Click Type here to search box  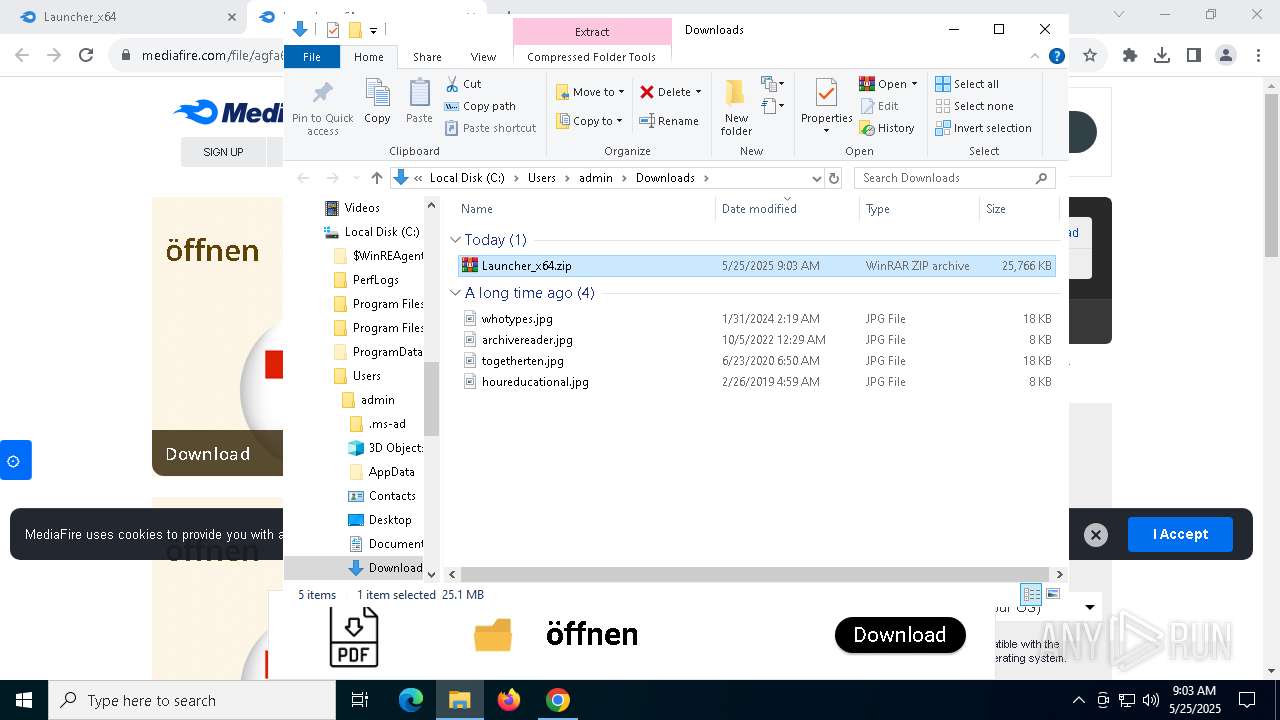192,700
